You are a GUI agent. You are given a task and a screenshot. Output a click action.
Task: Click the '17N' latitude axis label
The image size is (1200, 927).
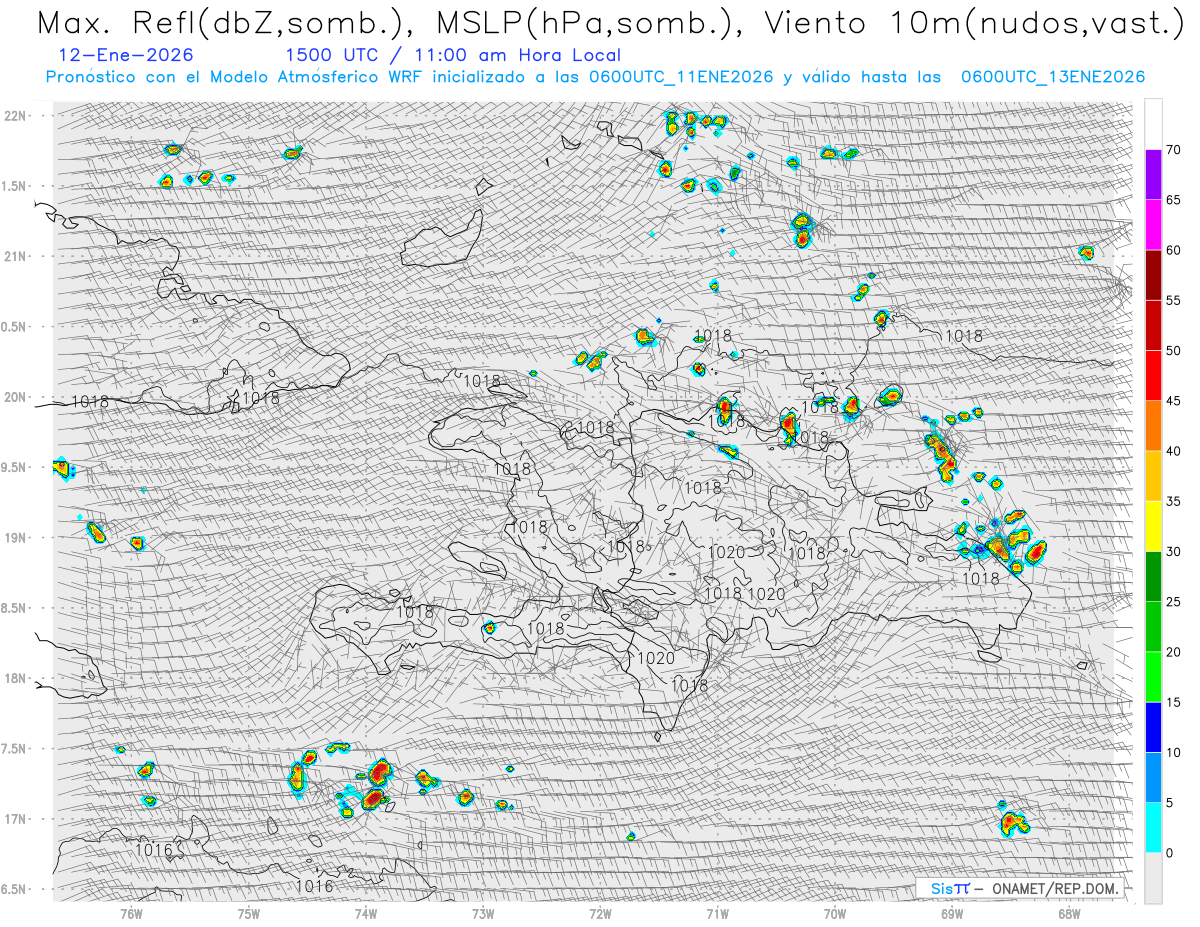[17, 819]
